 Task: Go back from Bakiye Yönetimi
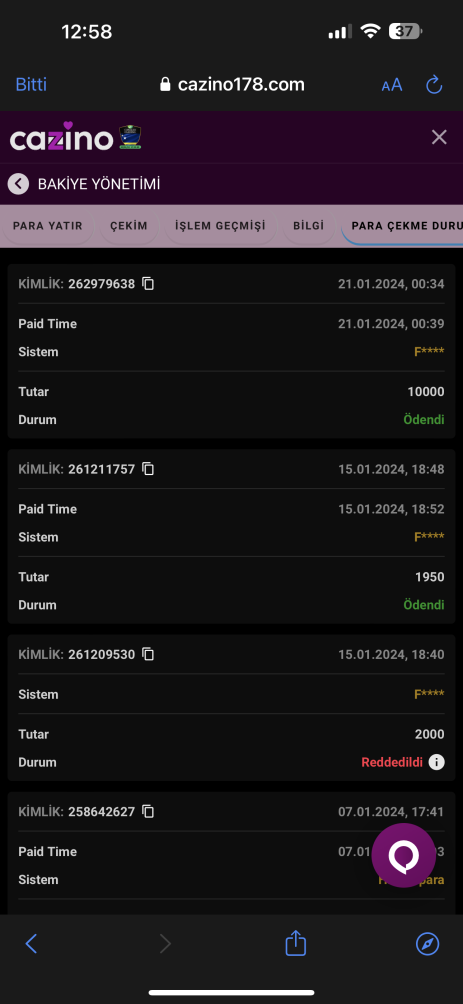point(18,184)
